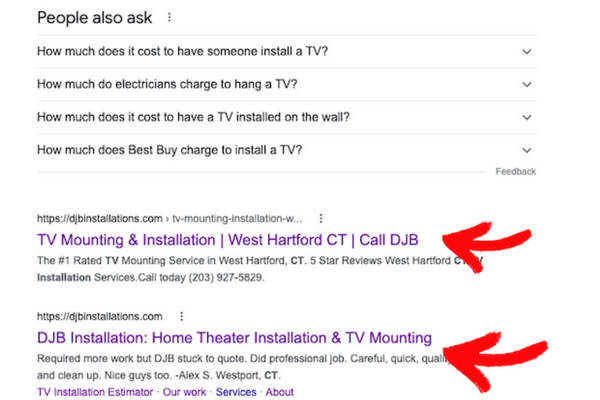600x400 pixels.
Task: Click the question text about installing a TV
Action: [x=183, y=51]
